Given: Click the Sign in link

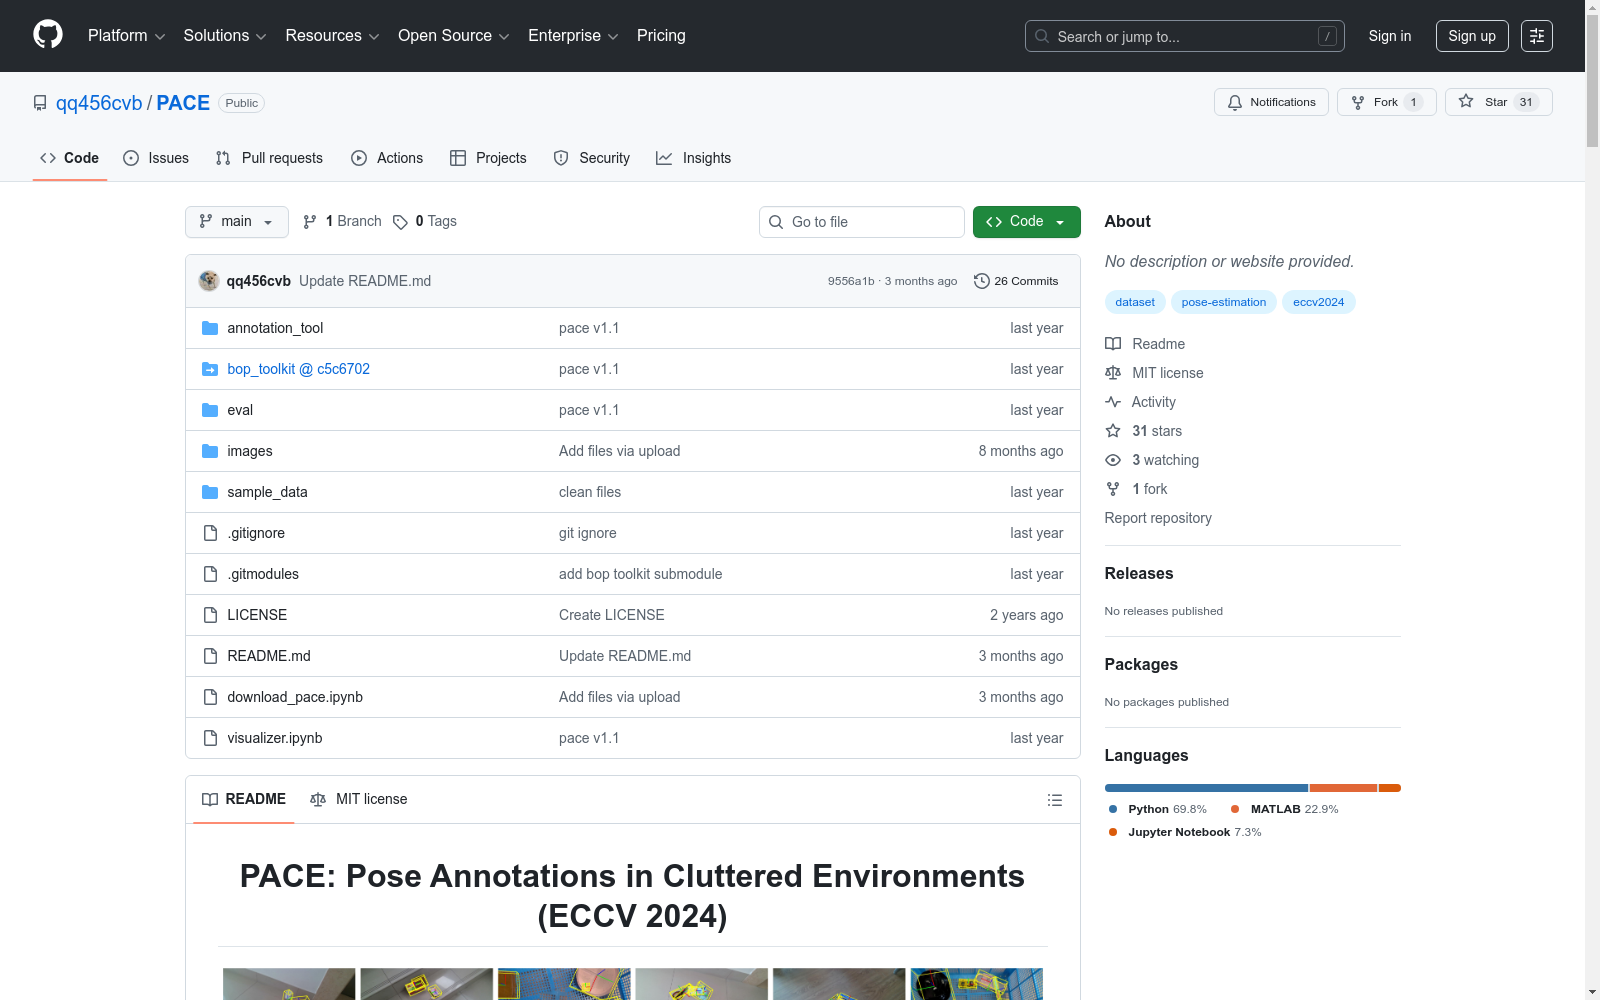Looking at the screenshot, I should (x=1390, y=36).
